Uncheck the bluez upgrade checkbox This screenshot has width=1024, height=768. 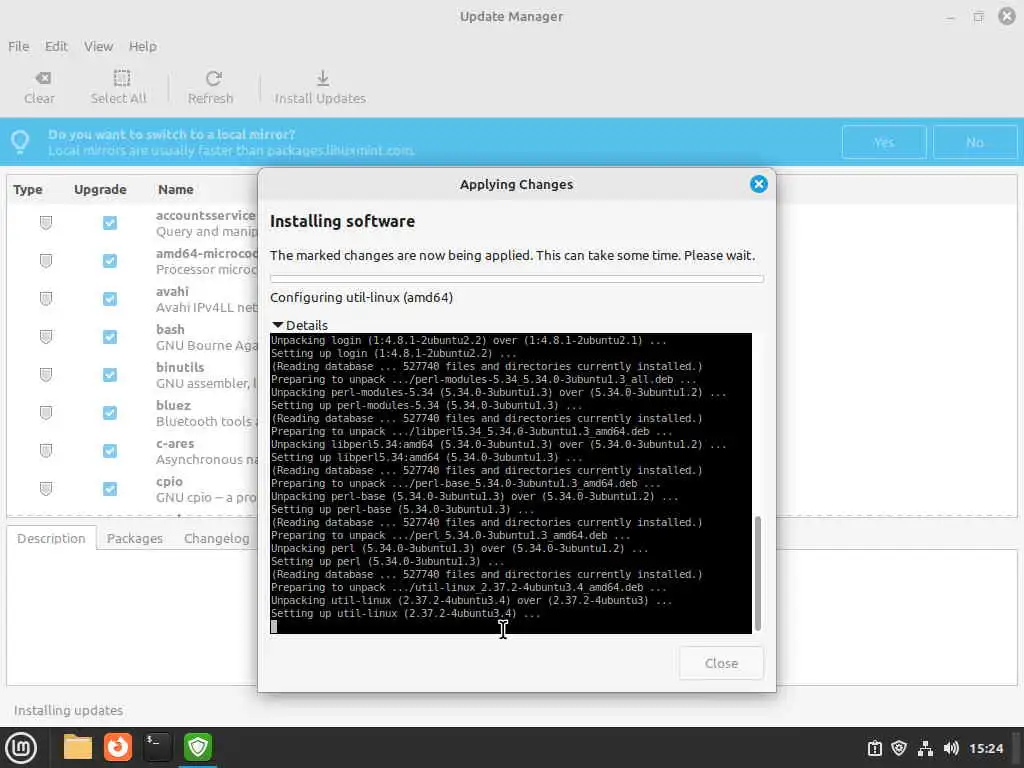110,413
